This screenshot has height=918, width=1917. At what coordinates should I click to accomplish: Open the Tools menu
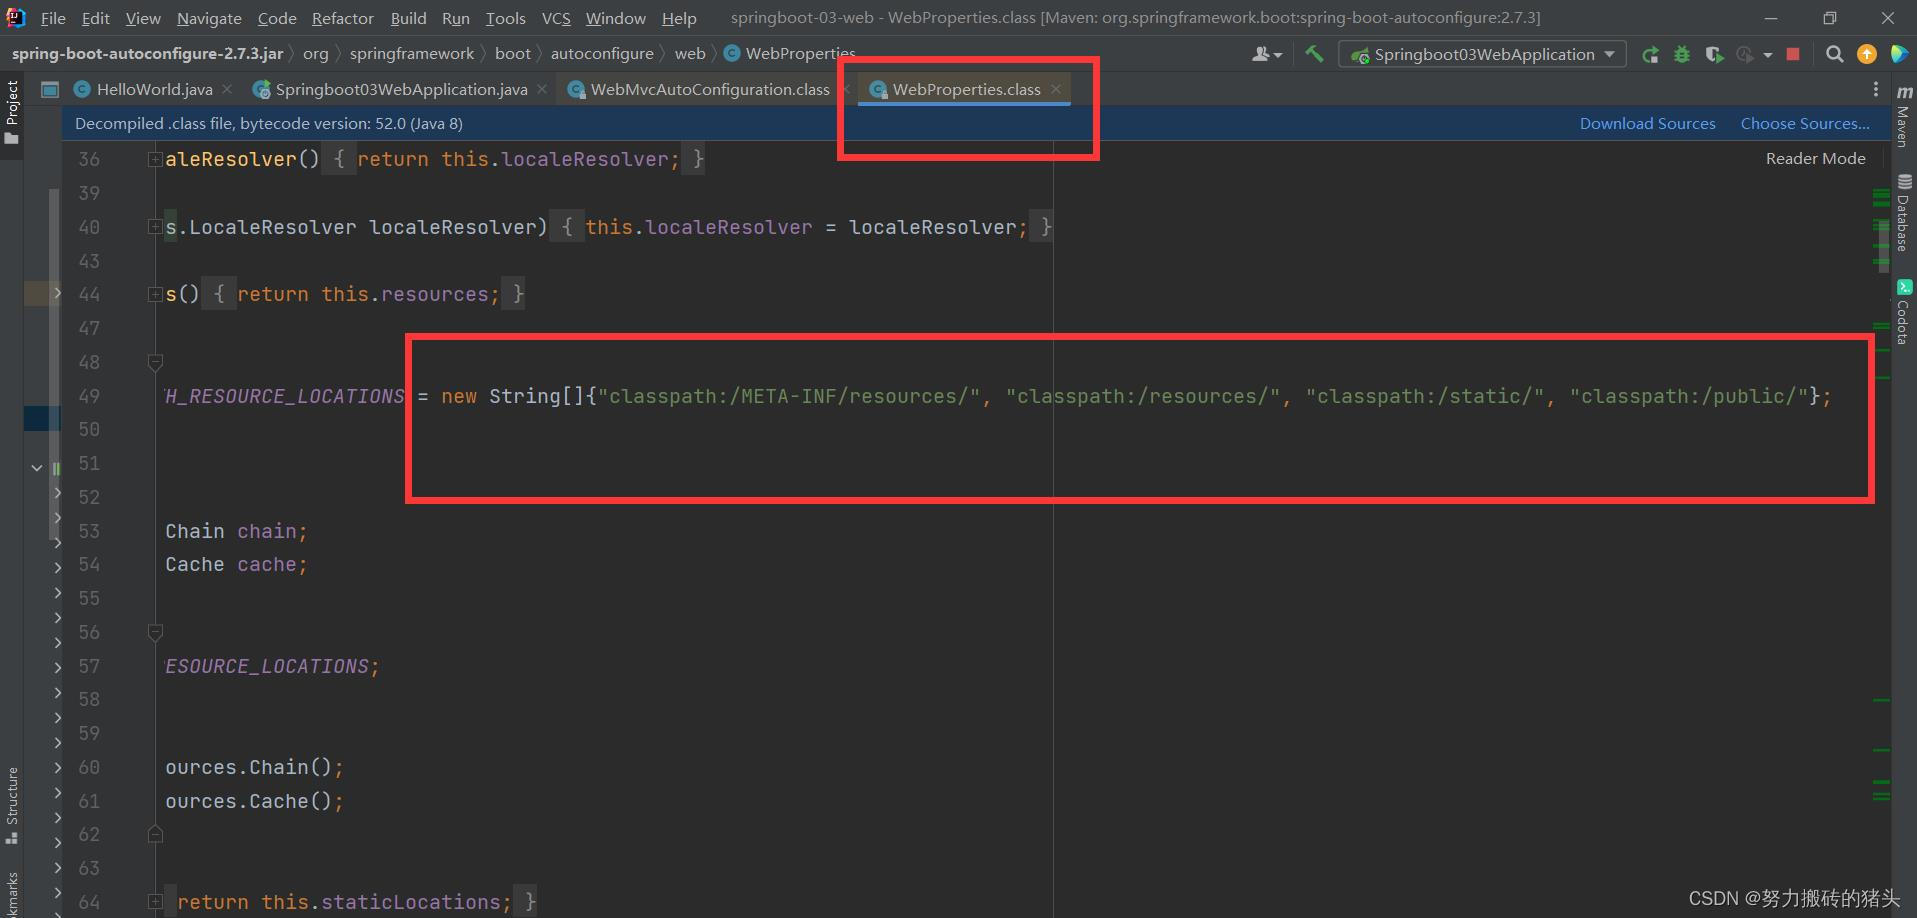point(505,18)
